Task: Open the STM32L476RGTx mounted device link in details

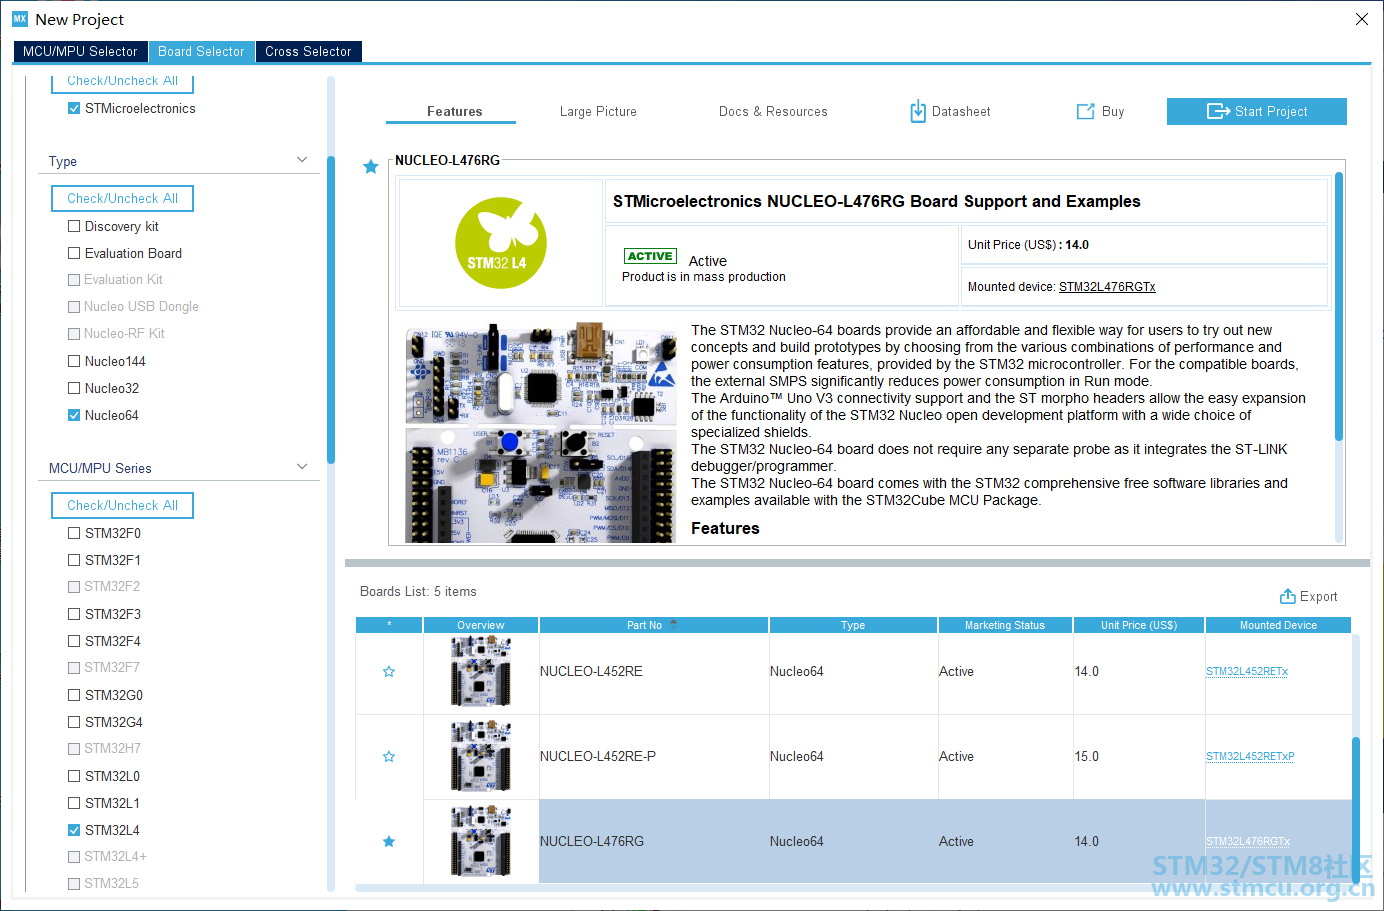Action: click(x=1107, y=287)
